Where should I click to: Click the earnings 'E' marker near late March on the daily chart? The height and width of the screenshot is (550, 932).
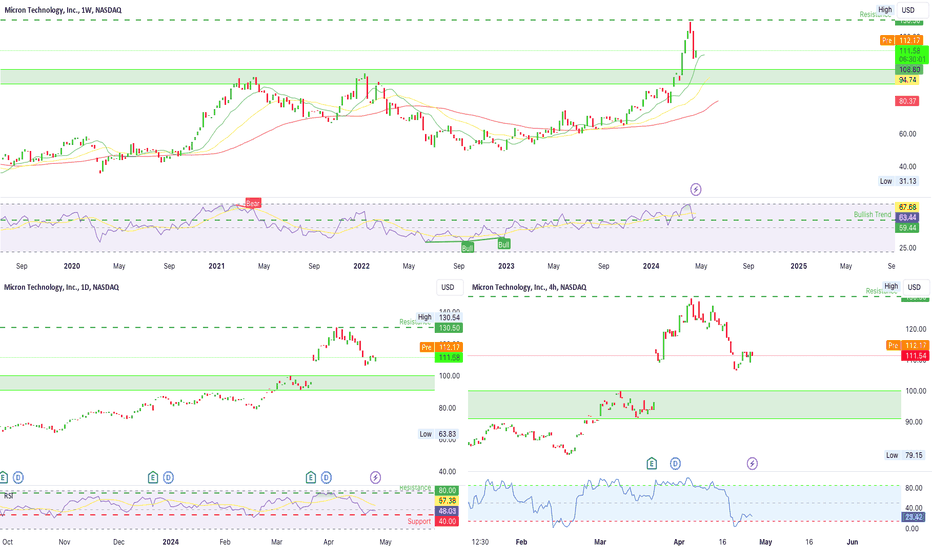pos(311,477)
